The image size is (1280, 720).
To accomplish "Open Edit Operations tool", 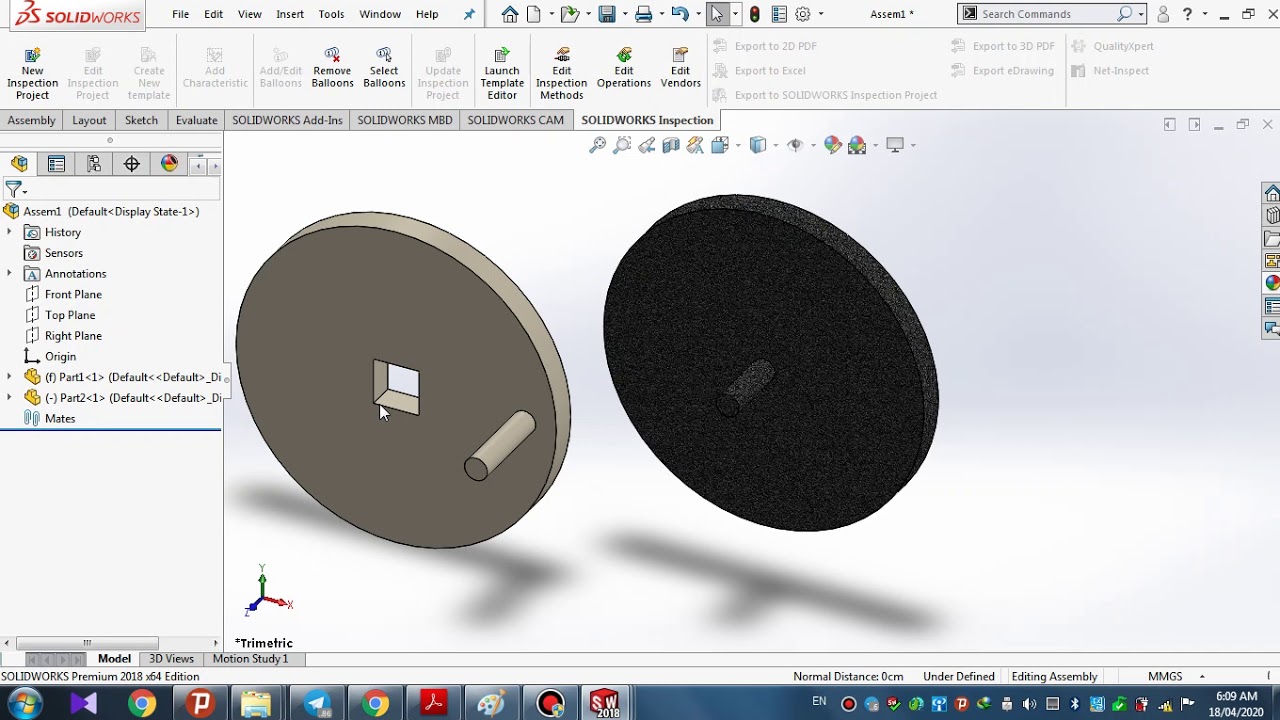I will 624,67.
